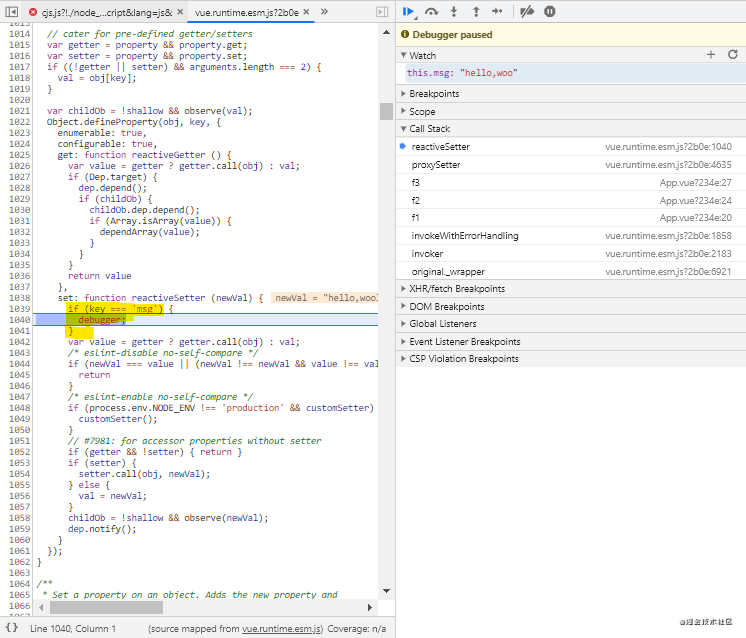Expand XHR/fetch Breakpoints section

point(403,289)
